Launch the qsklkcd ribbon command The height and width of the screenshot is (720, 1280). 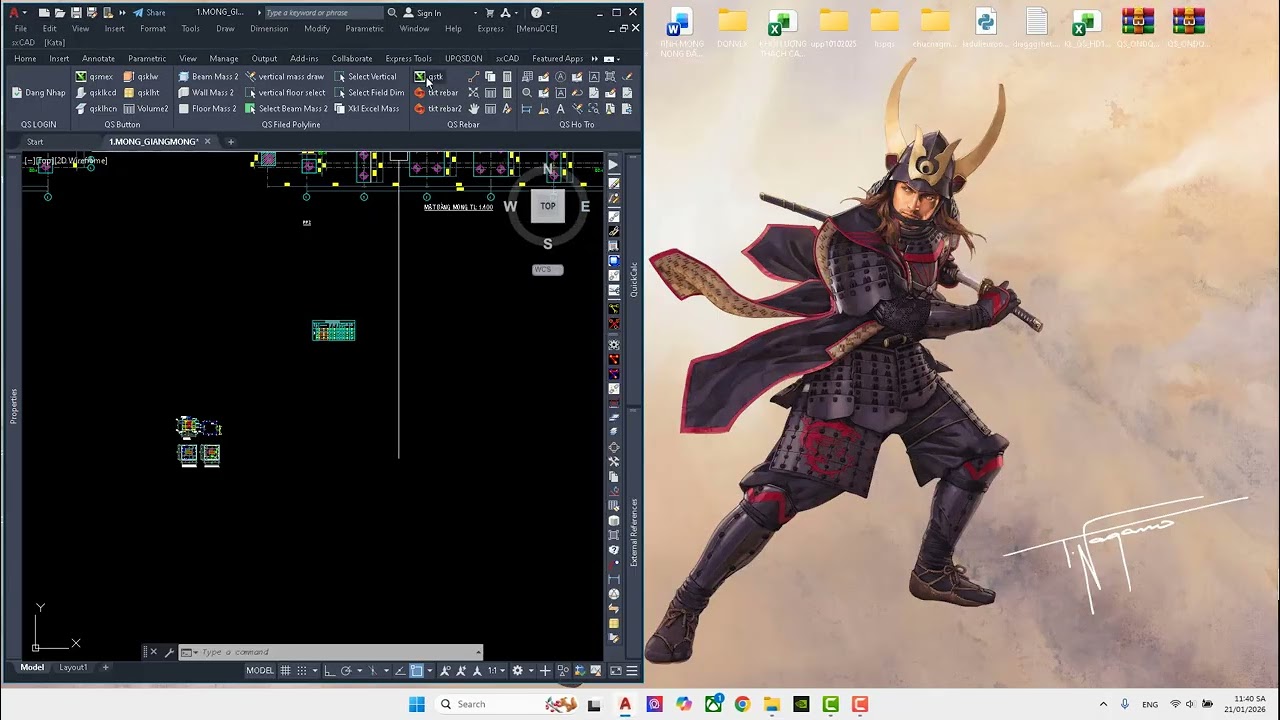(x=96, y=93)
